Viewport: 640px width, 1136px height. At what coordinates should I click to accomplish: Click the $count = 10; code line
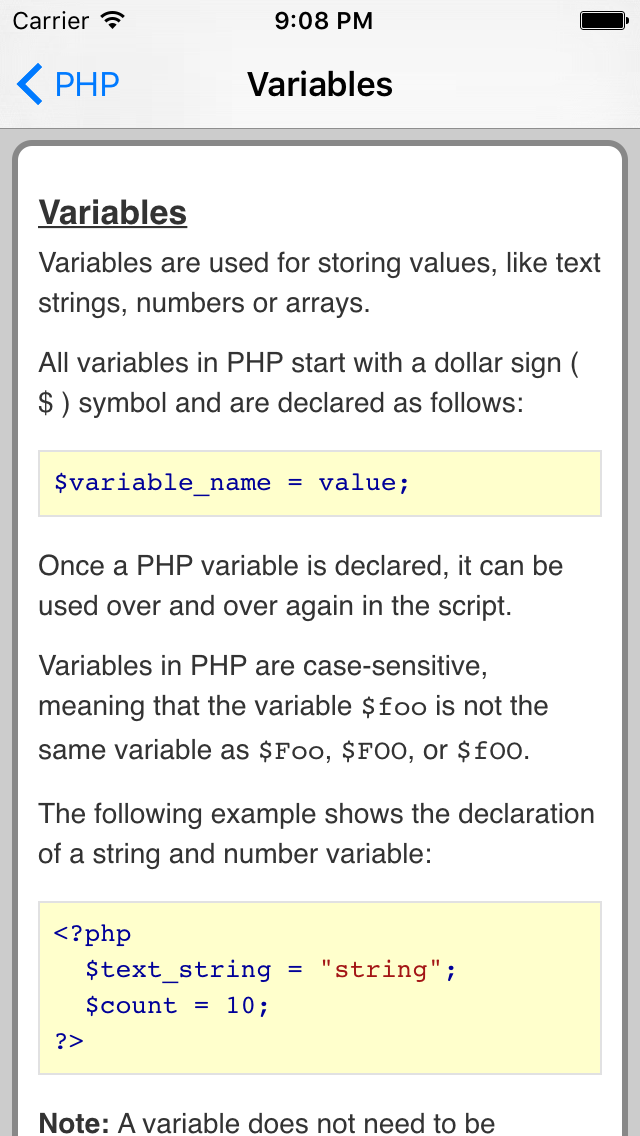(x=176, y=1006)
